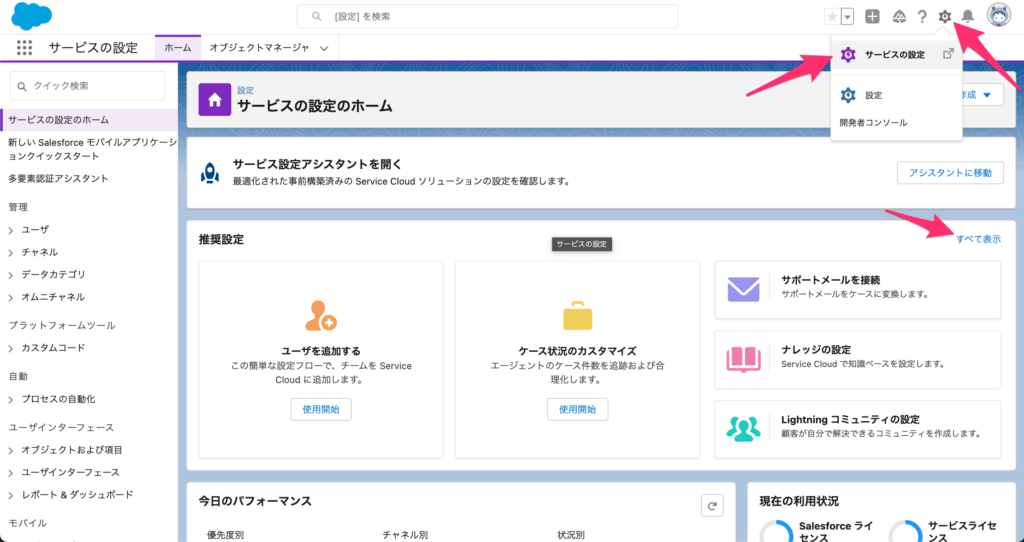The width and height of the screenshot is (1024, 542).
Task: Switch to the オブジェクトマネージャ tab
Action: 259,48
